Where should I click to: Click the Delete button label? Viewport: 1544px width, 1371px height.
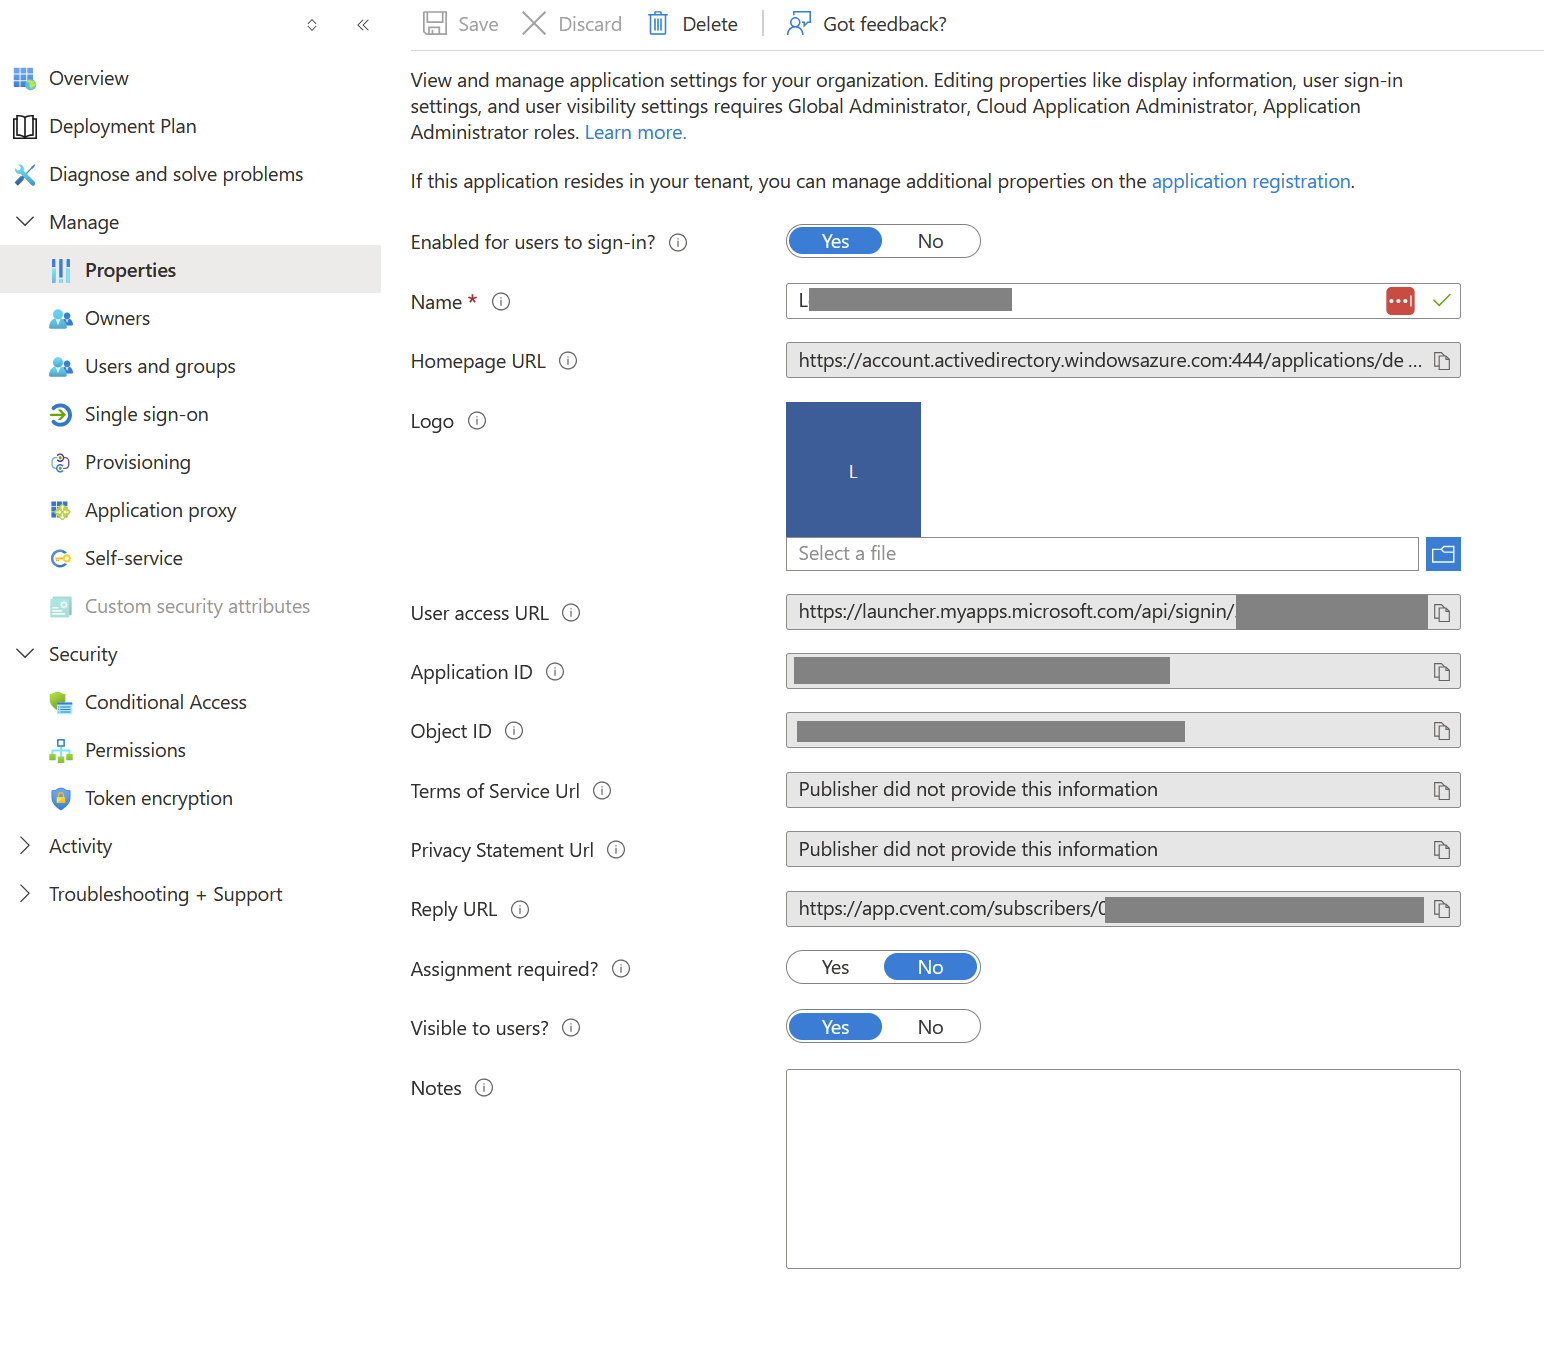pos(710,24)
